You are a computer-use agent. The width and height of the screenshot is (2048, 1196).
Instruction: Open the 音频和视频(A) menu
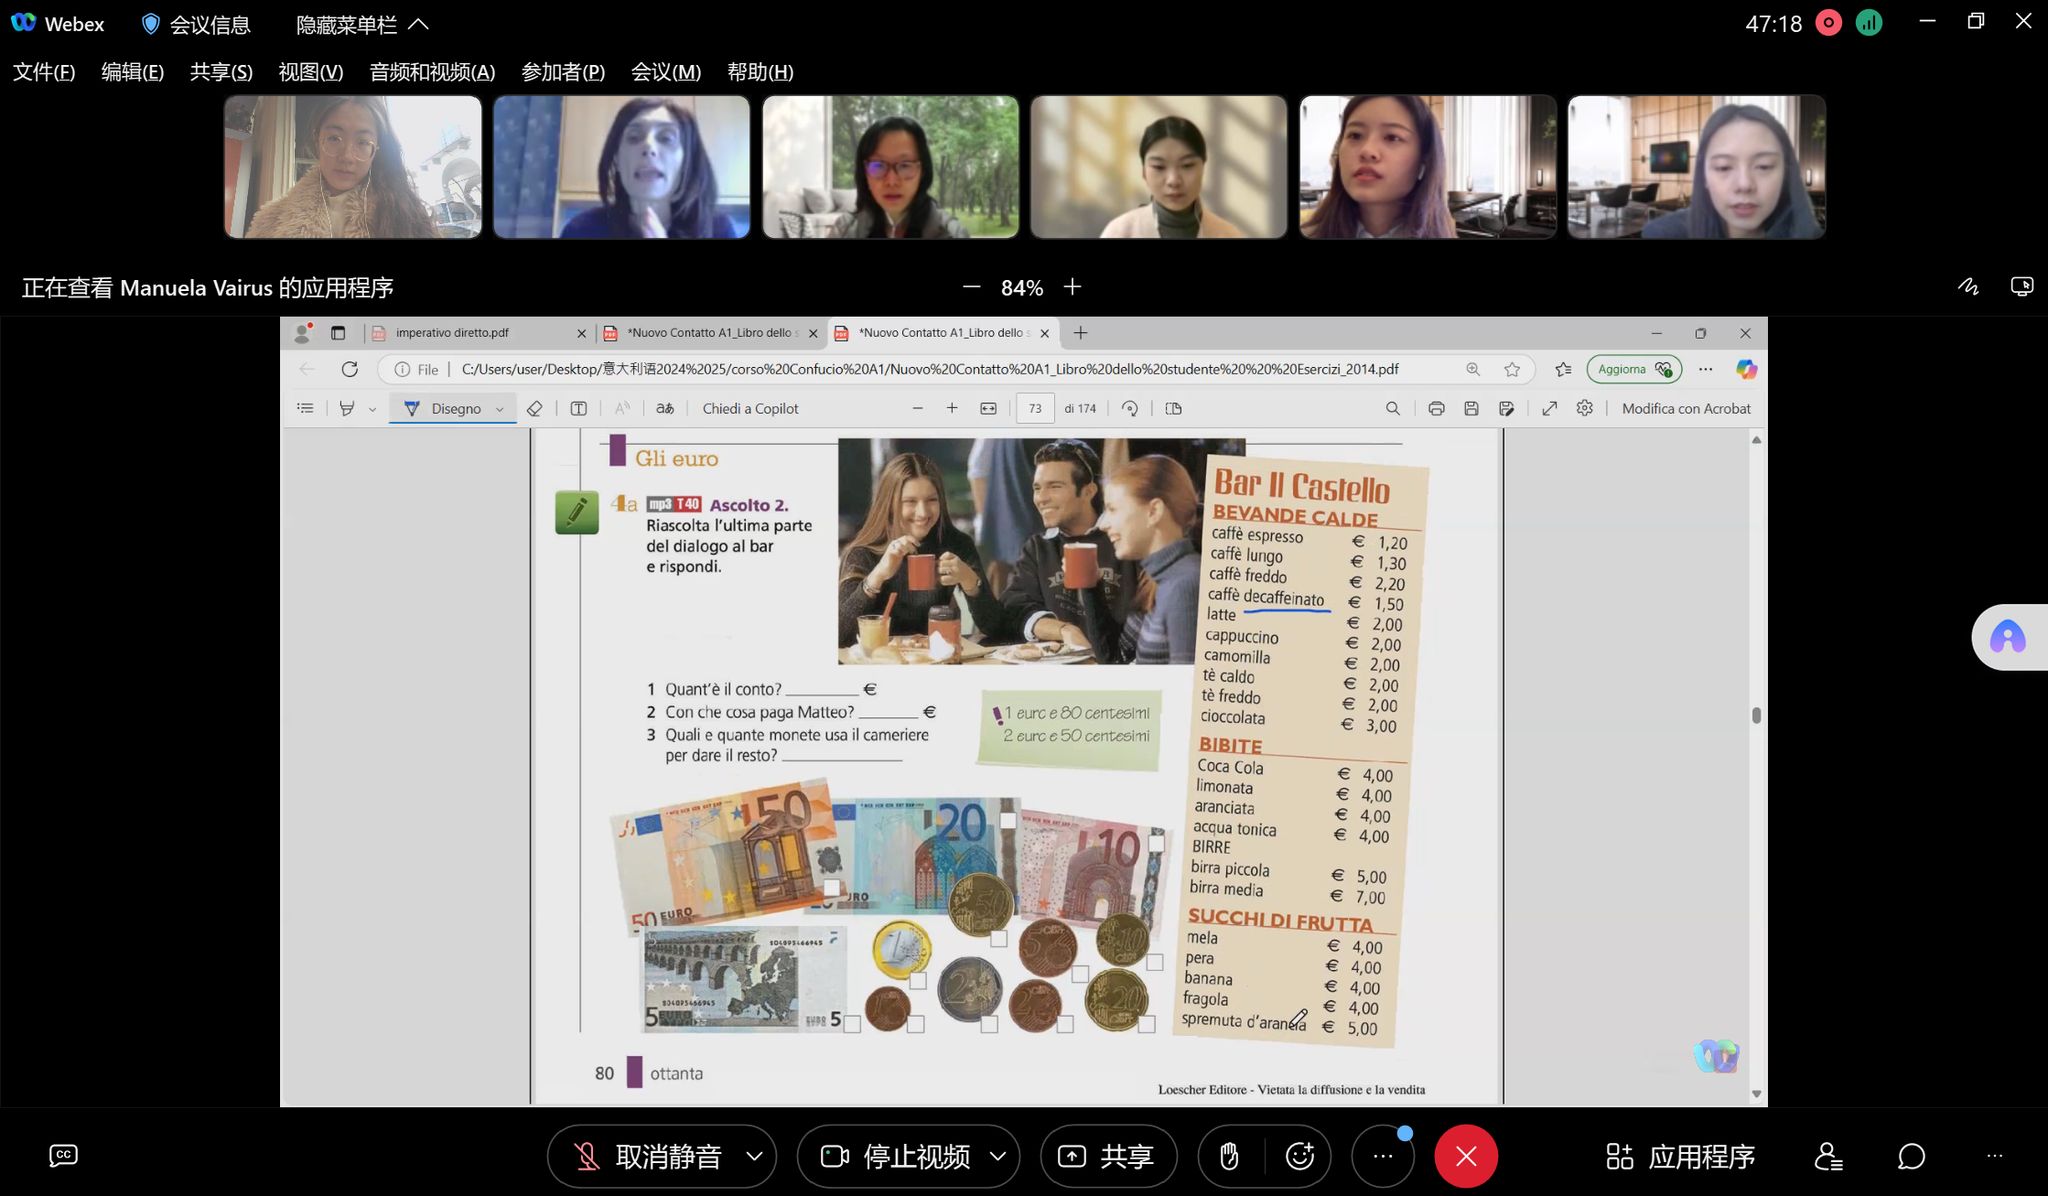pos(432,72)
